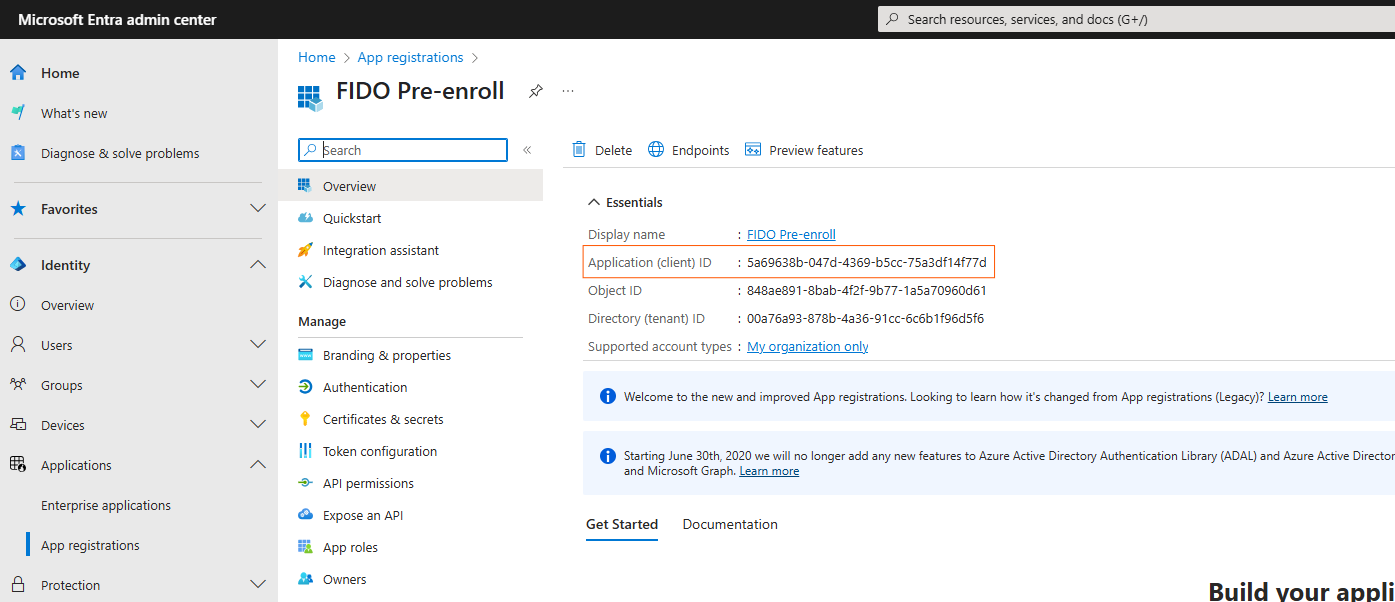This screenshot has width=1395, height=602.
Task: Click the Diagnose & solve problems icon
Action: click(17, 153)
